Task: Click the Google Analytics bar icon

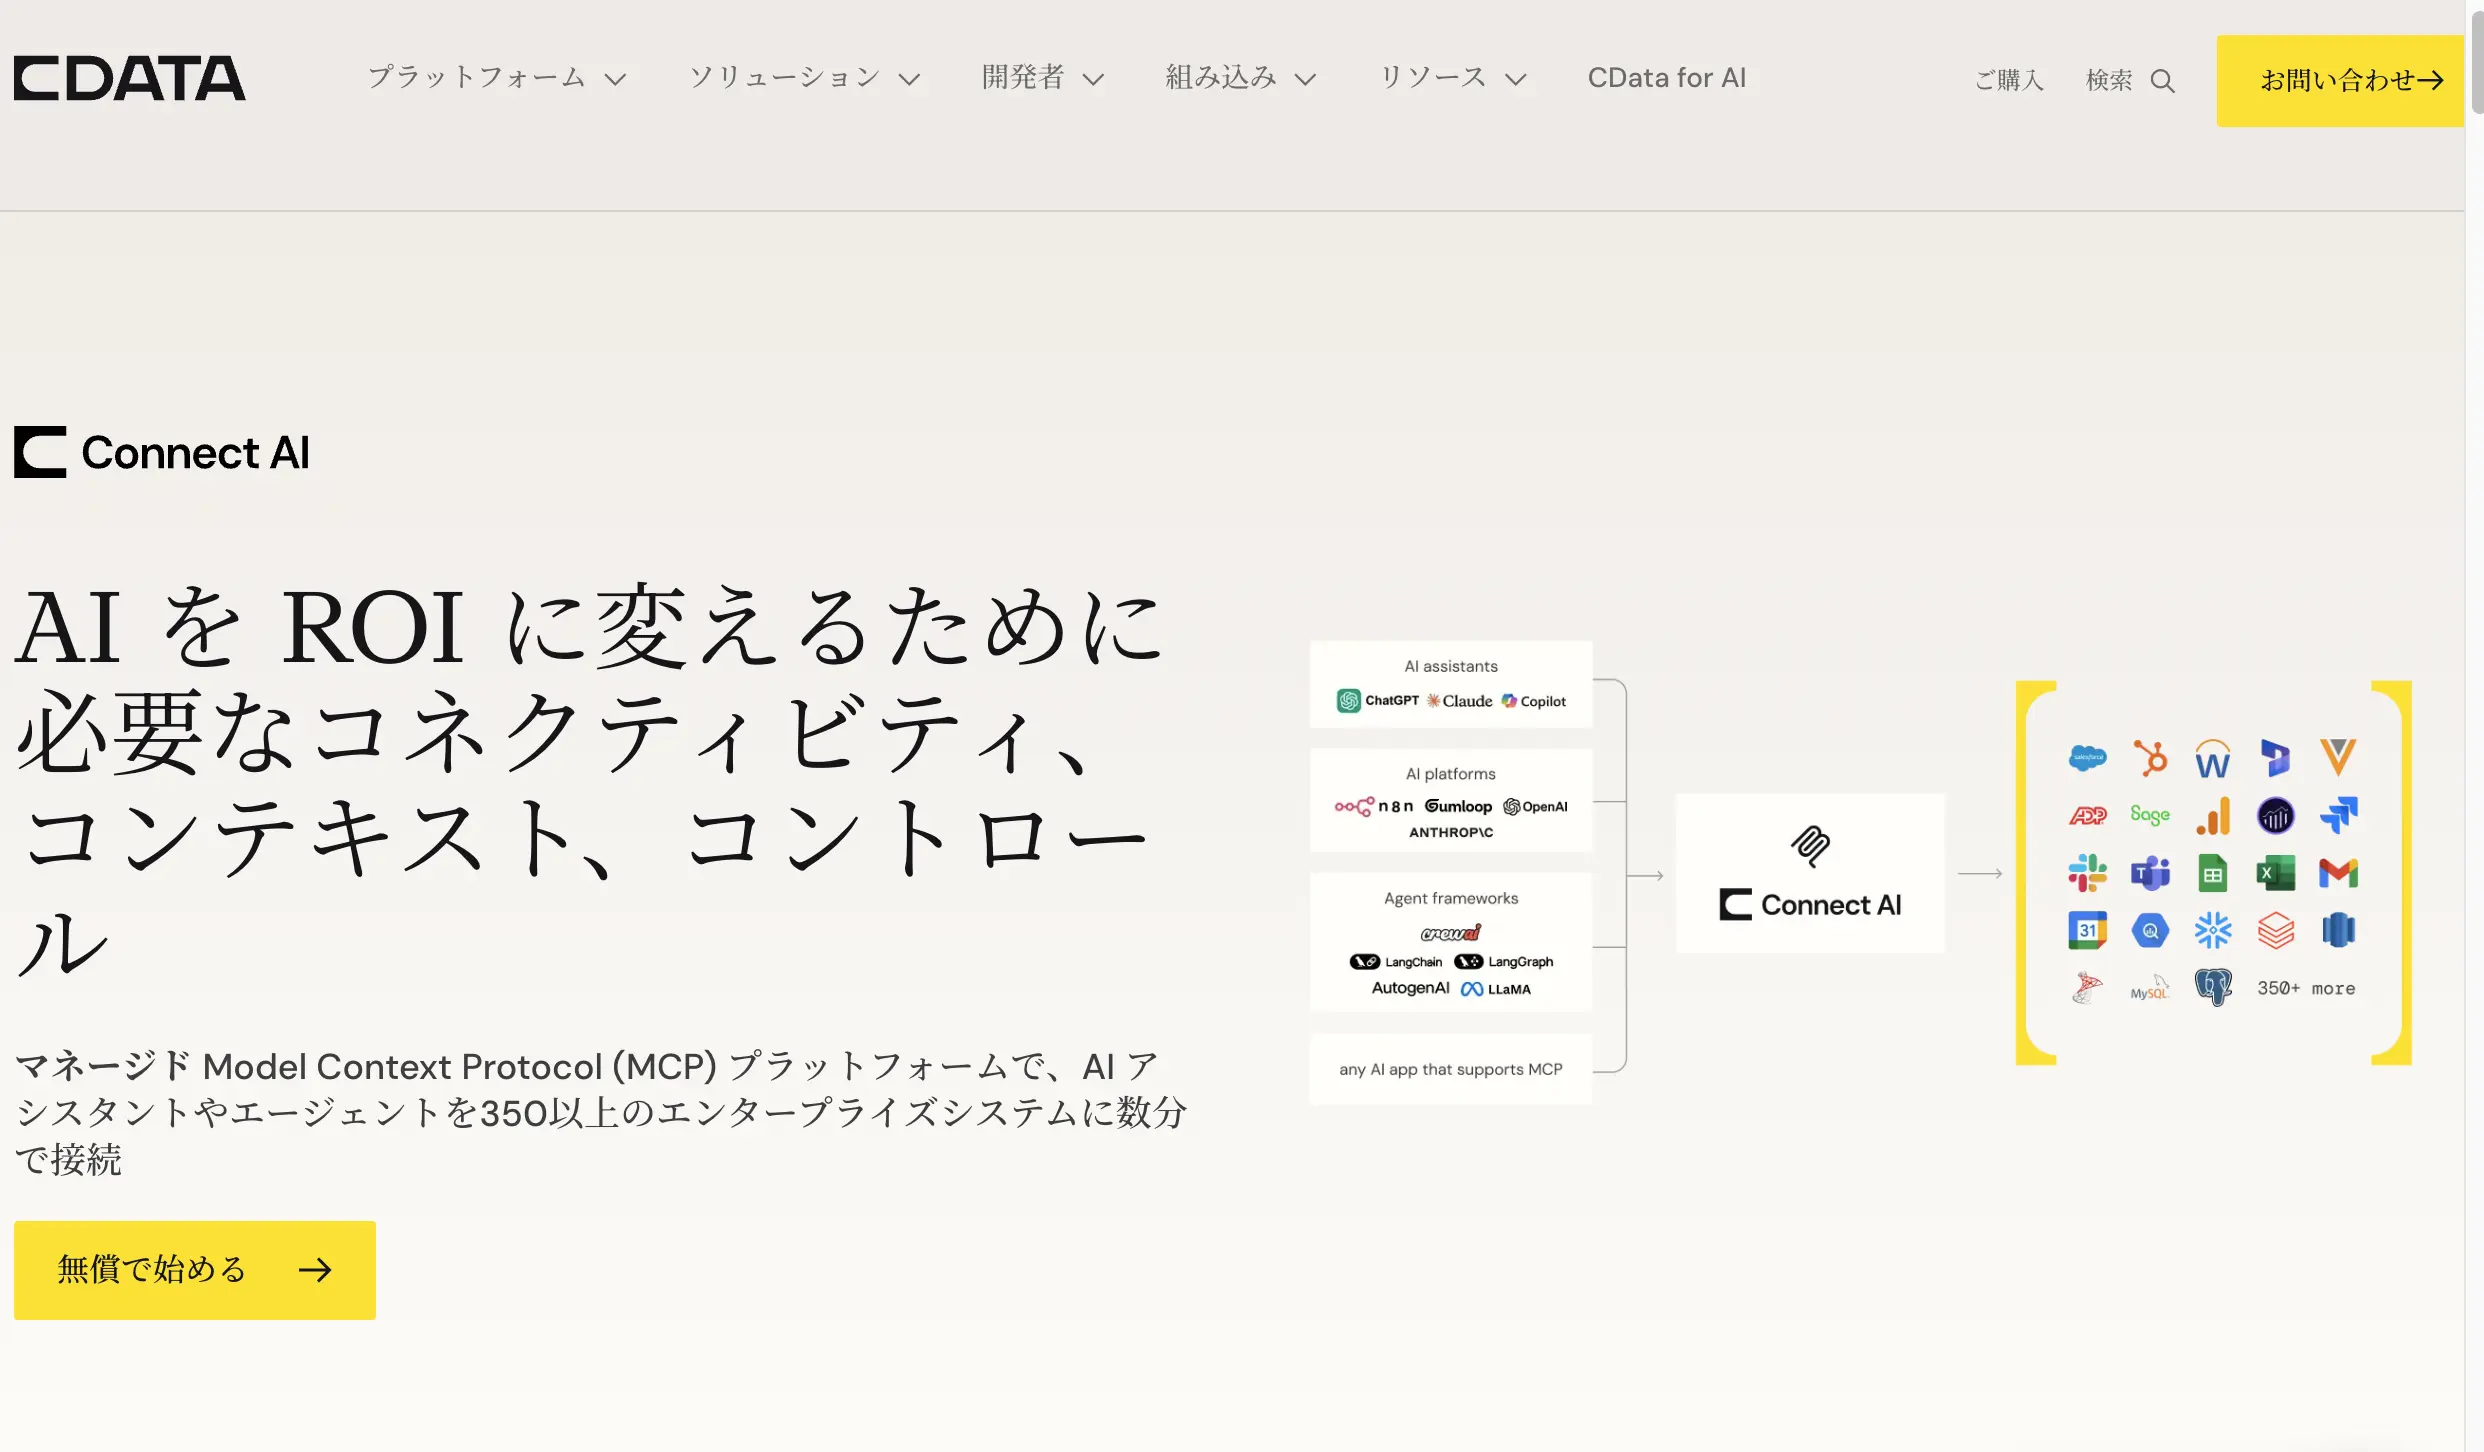Action: click(2213, 816)
